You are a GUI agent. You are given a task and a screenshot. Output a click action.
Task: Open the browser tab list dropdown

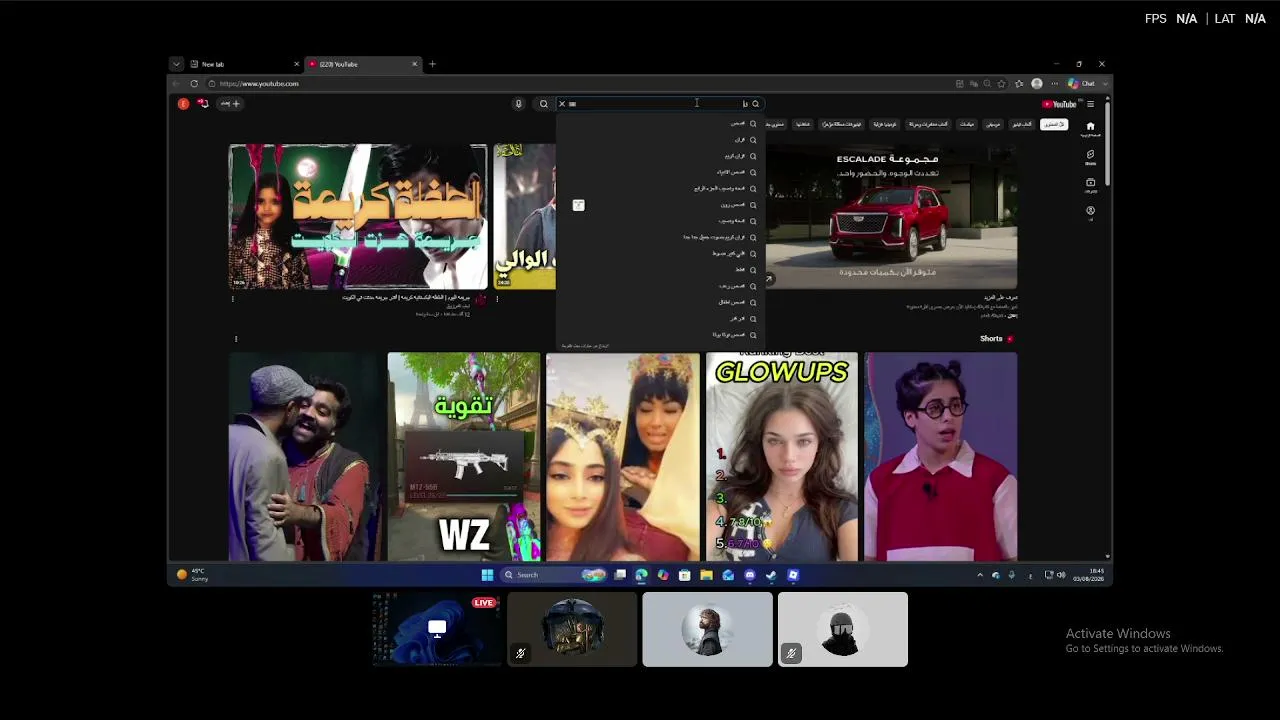point(176,64)
